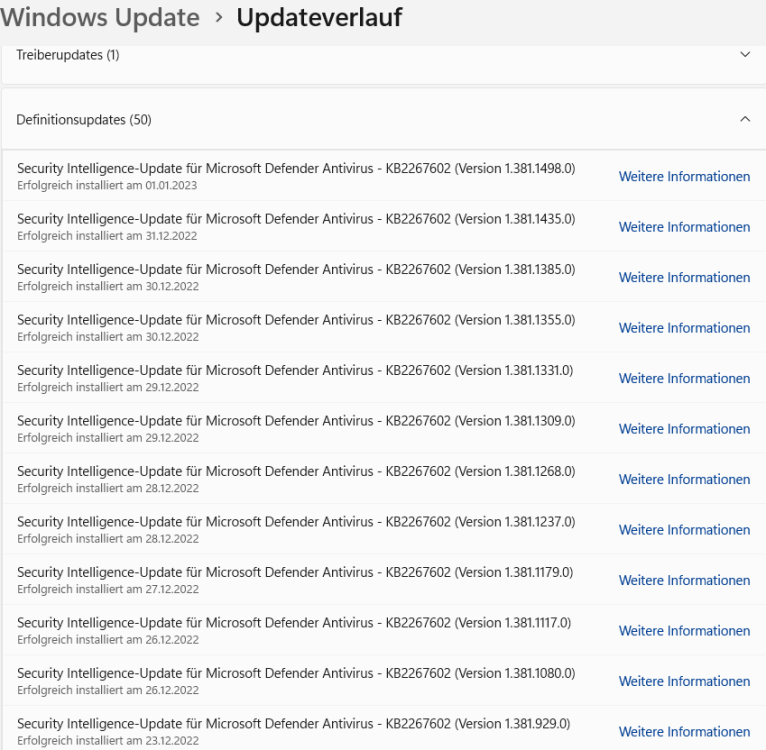This screenshot has height=750, width=766.
Task: Click the Updateverlauf page title
Action: click(x=319, y=18)
